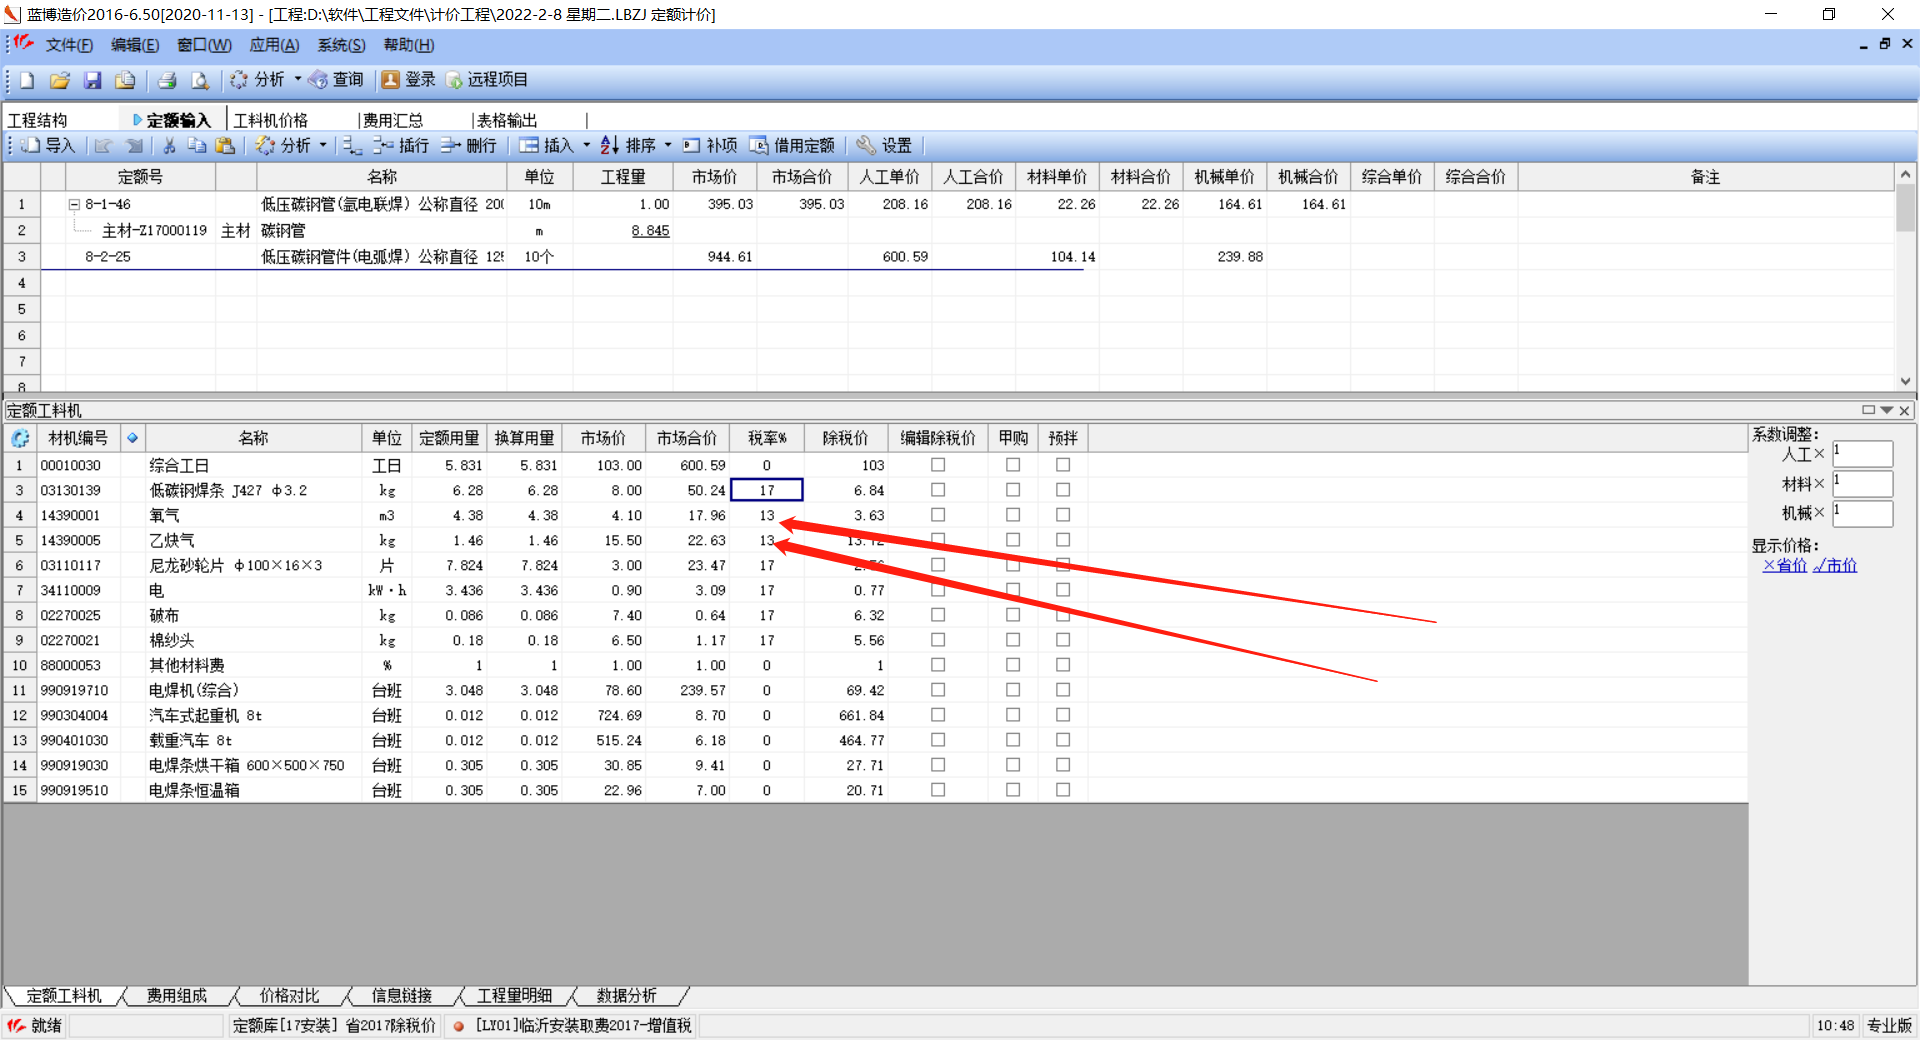Screen dimensions: 1920x1040
Task: Click the 省价 link
Action: (1785, 565)
